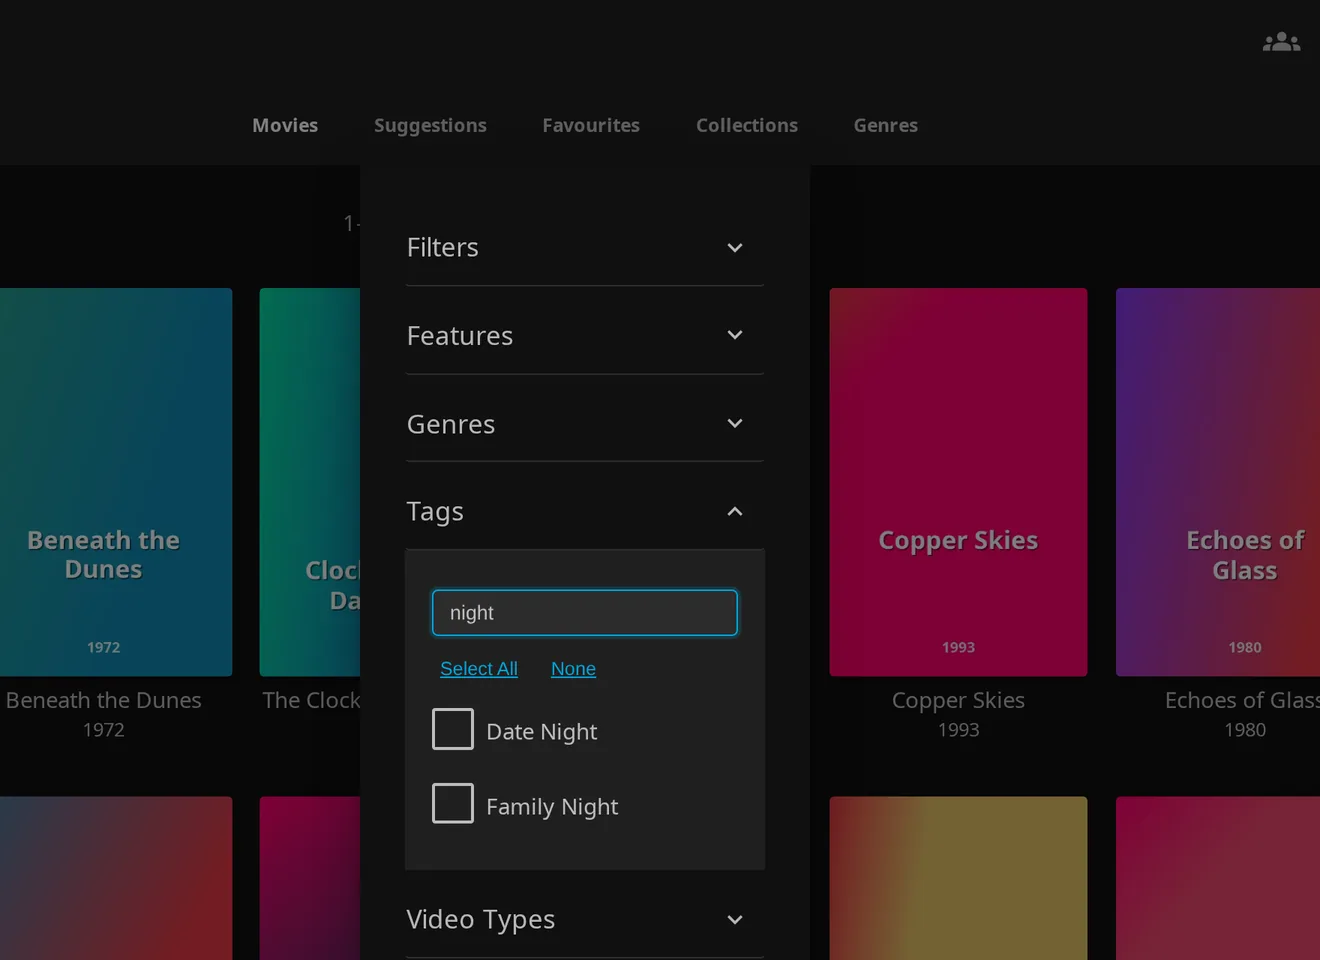
Task: Switch to the Movies tab
Action: [x=285, y=125]
